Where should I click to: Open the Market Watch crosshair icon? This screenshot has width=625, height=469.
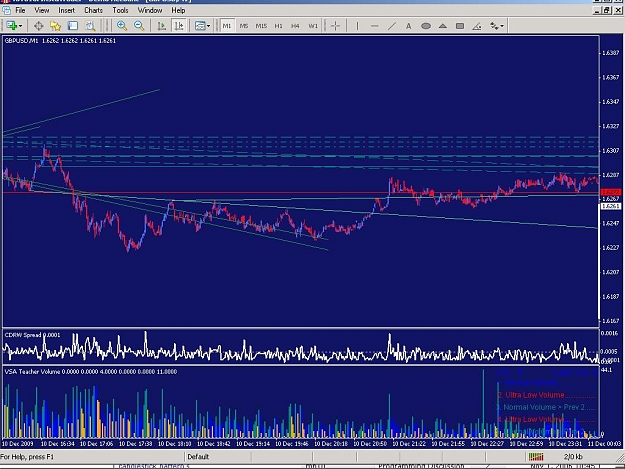[39, 26]
